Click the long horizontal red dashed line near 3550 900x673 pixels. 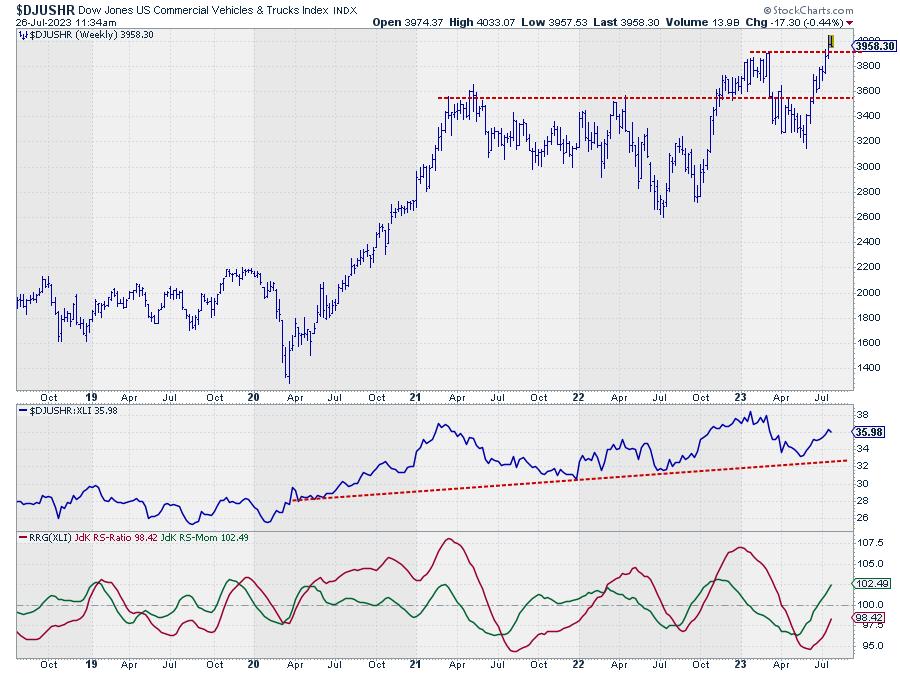click(600, 98)
